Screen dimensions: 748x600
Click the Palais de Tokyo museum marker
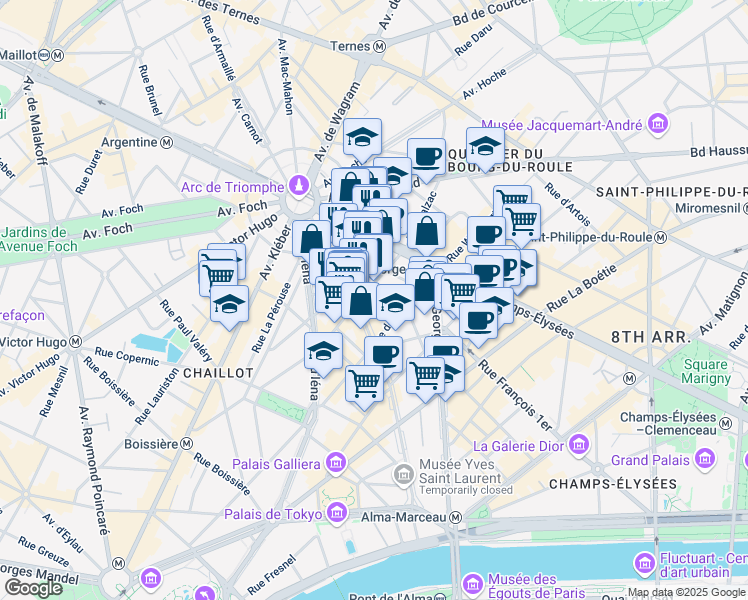pyautogui.click(x=337, y=513)
